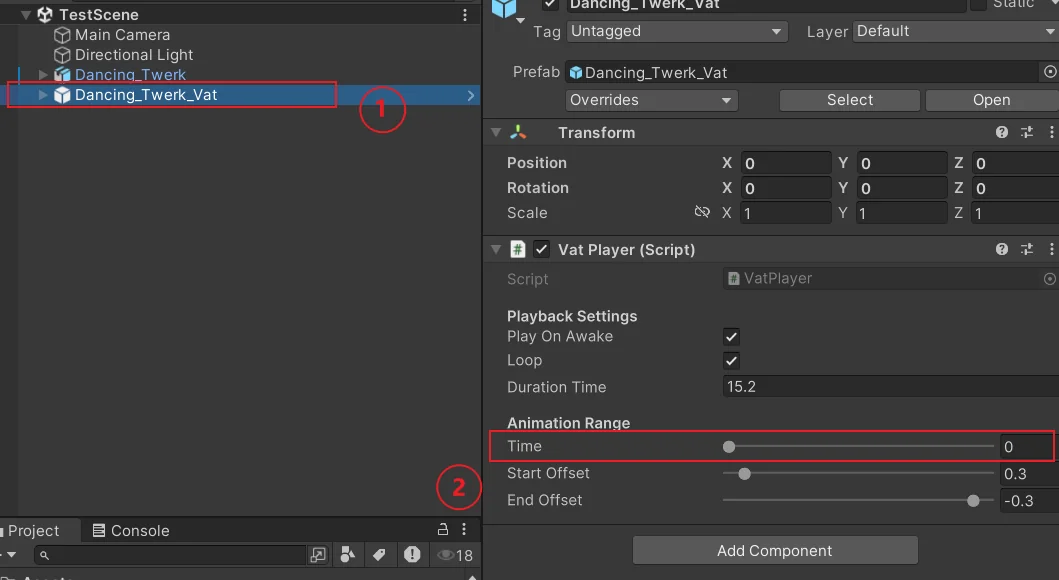Edit Position X field
The height and width of the screenshot is (580, 1059).
tap(786, 163)
